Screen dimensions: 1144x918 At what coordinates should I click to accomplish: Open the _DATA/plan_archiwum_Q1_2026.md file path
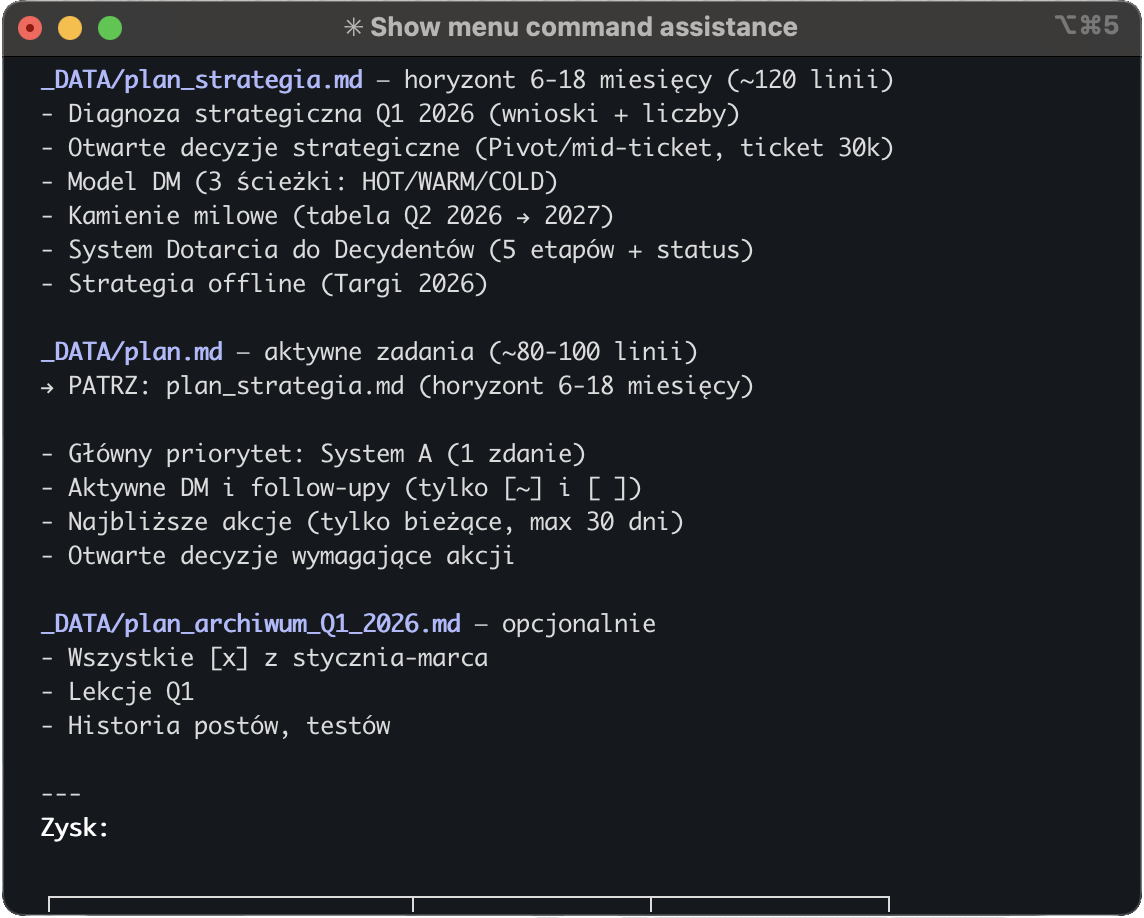click(251, 624)
